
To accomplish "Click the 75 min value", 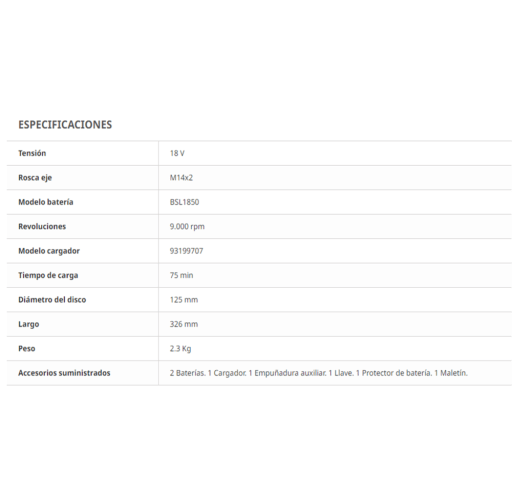I will (x=181, y=275).
